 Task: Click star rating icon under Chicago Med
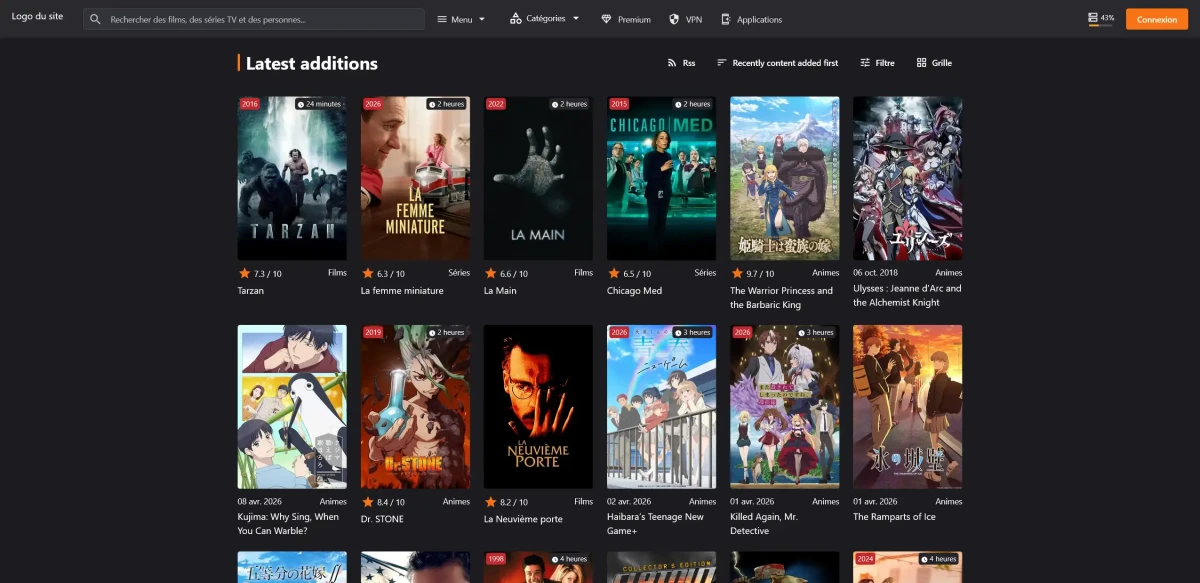(x=613, y=273)
